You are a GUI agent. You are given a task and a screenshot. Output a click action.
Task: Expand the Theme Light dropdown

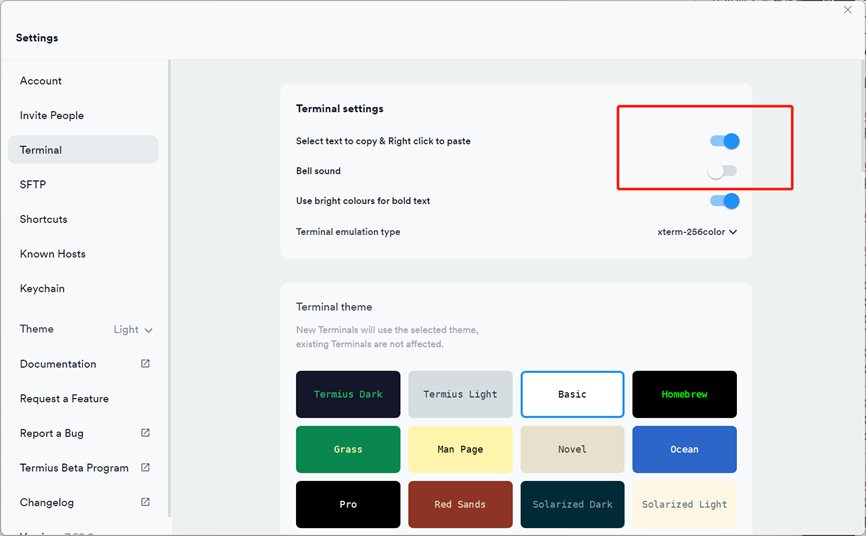point(133,330)
